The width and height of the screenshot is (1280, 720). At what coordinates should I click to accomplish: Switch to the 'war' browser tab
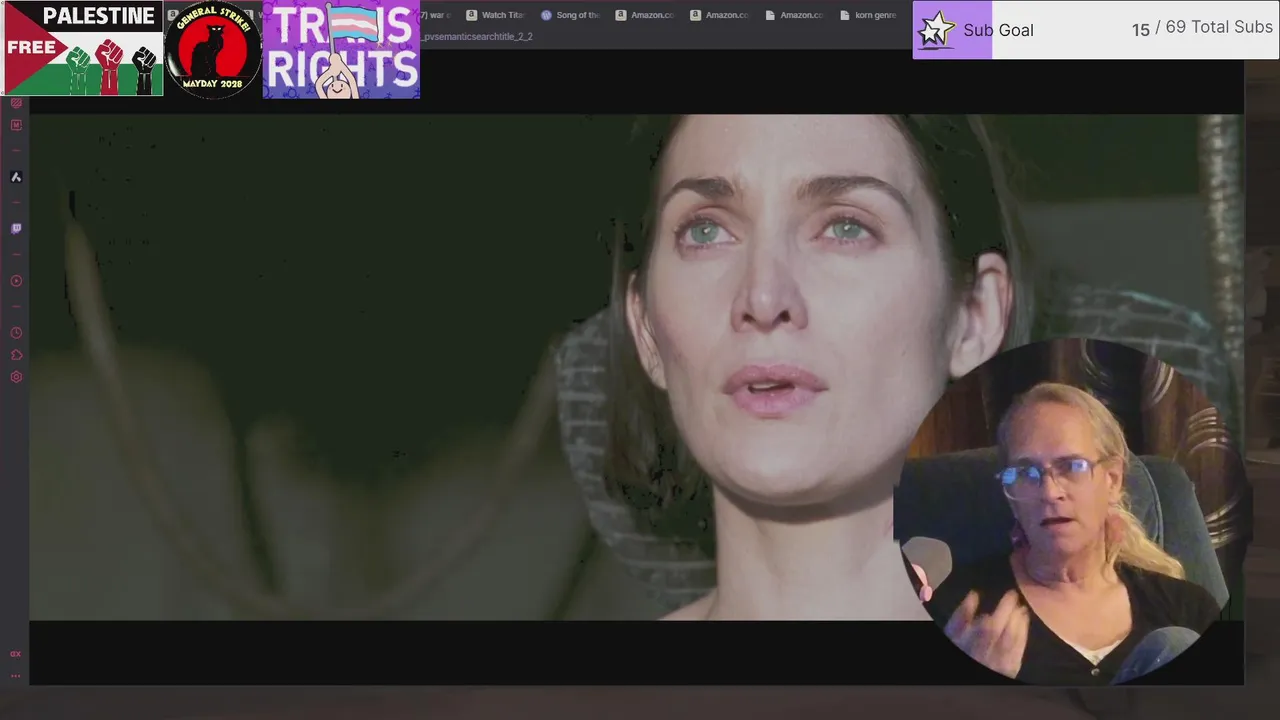click(x=437, y=15)
